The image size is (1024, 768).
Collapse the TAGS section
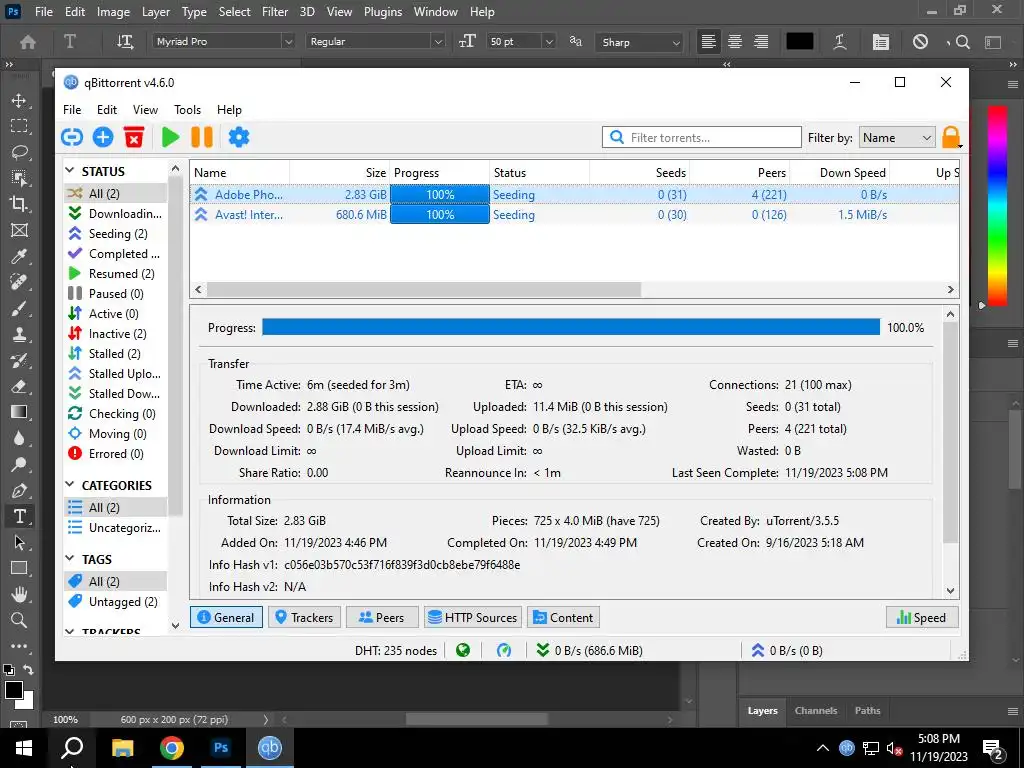click(x=70, y=558)
